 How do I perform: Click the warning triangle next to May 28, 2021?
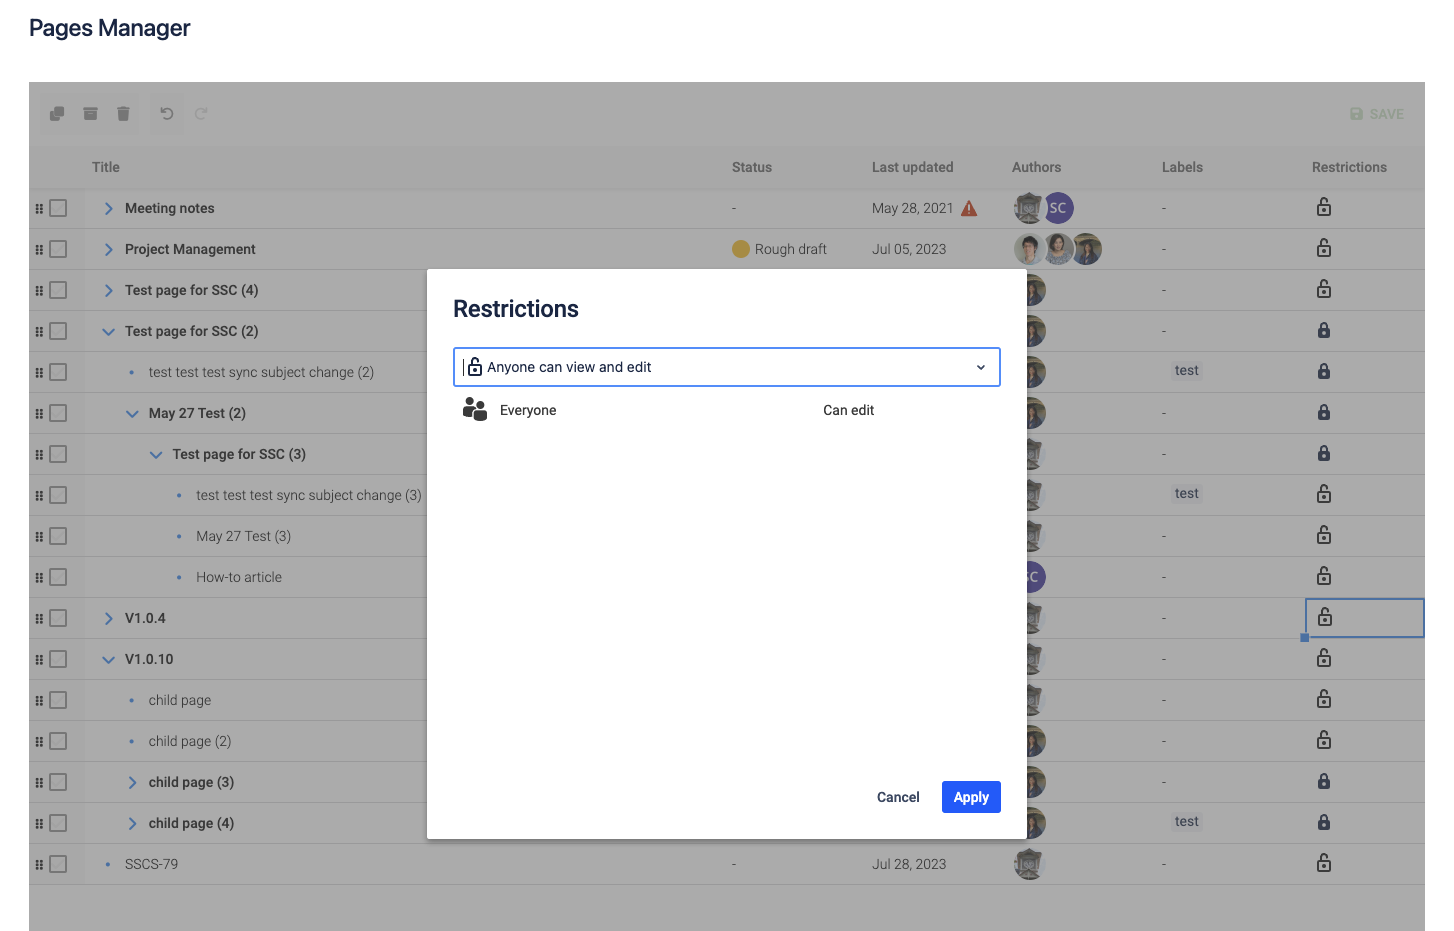tap(969, 209)
